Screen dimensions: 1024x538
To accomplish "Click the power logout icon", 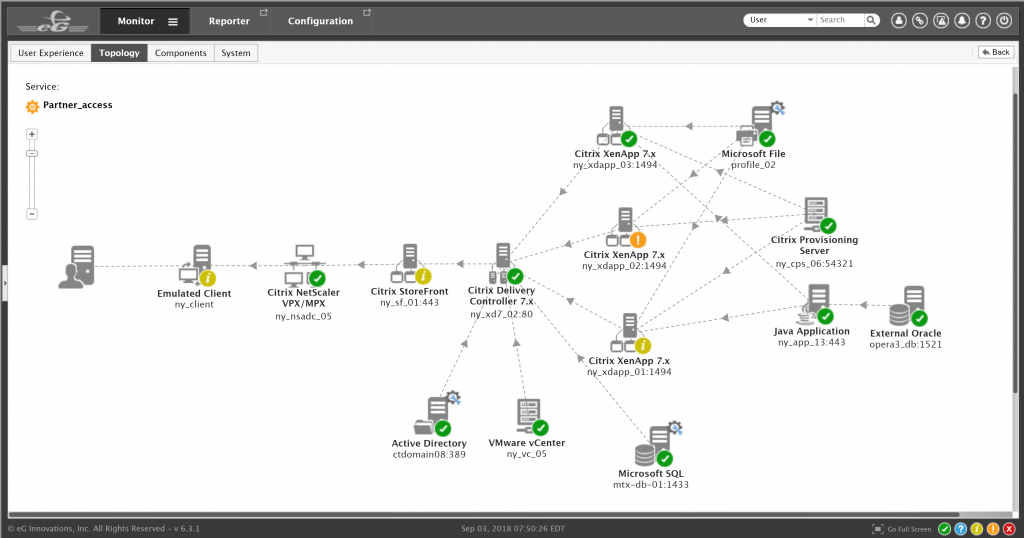I will point(1004,20).
